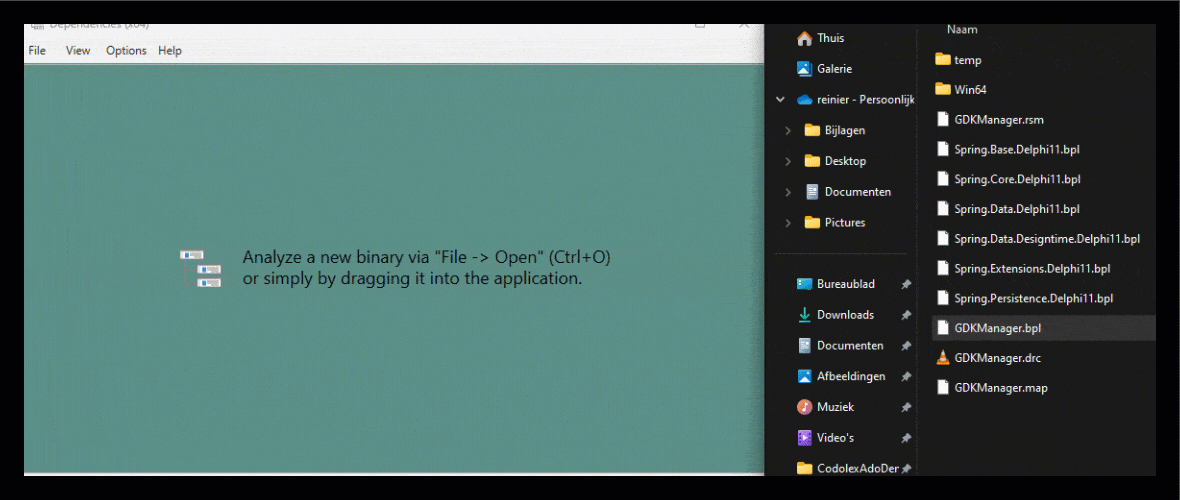Expand the Desktop folder node
The height and width of the screenshot is (500, 1180).
pyautogui.click(x=788, y=161)
